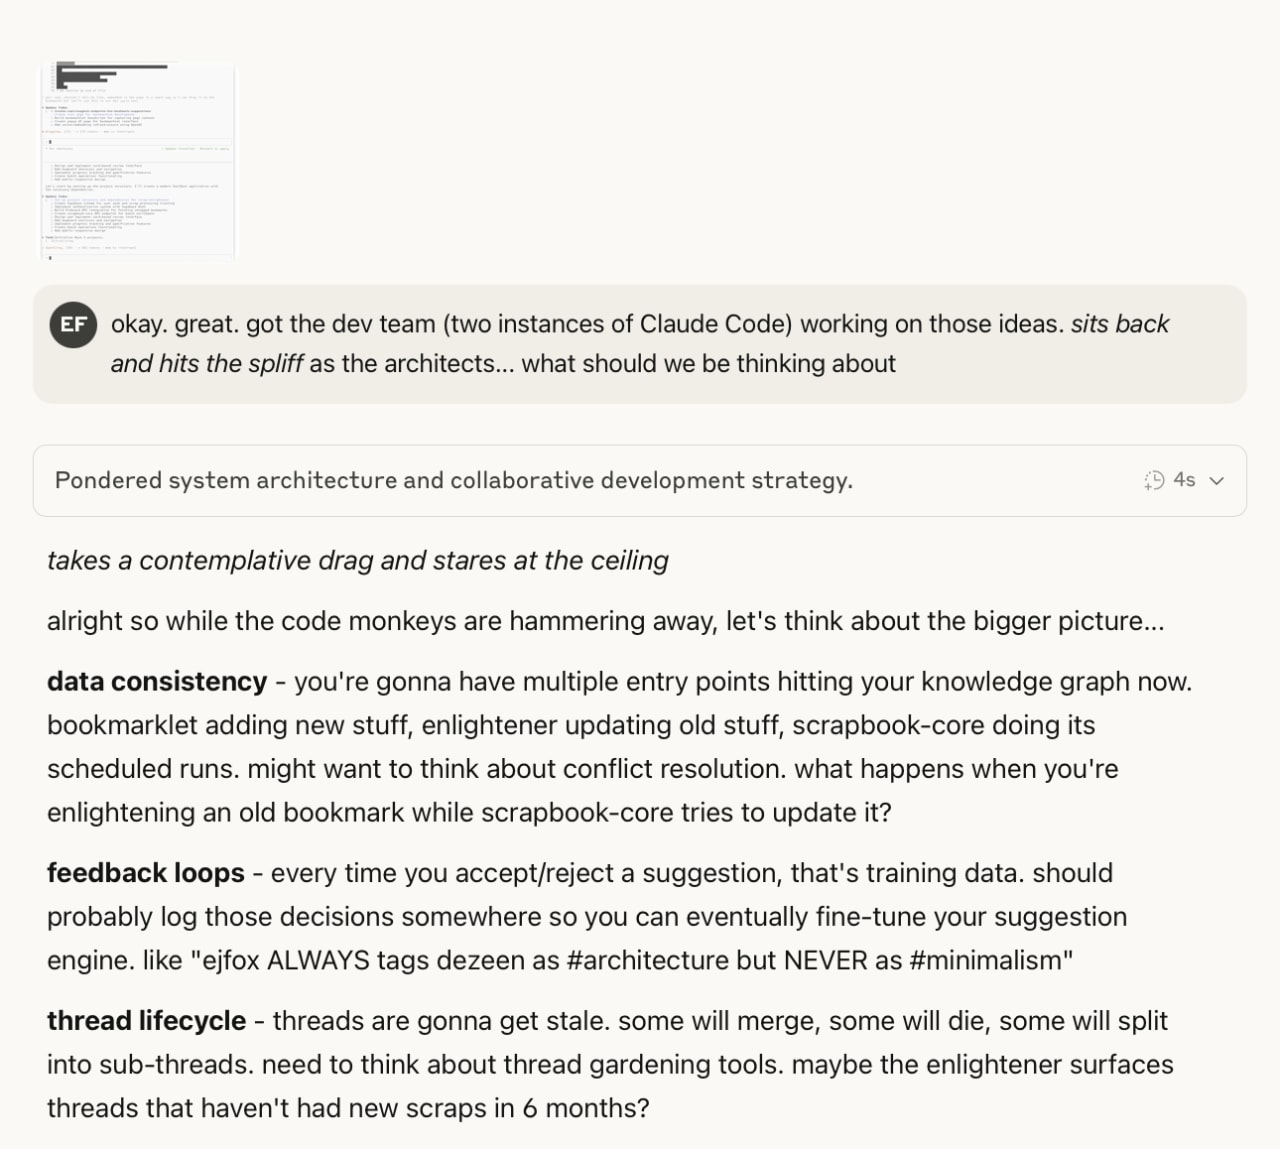
Task: Select the bold "feedback loops" heading
Action: pos(146,872)
